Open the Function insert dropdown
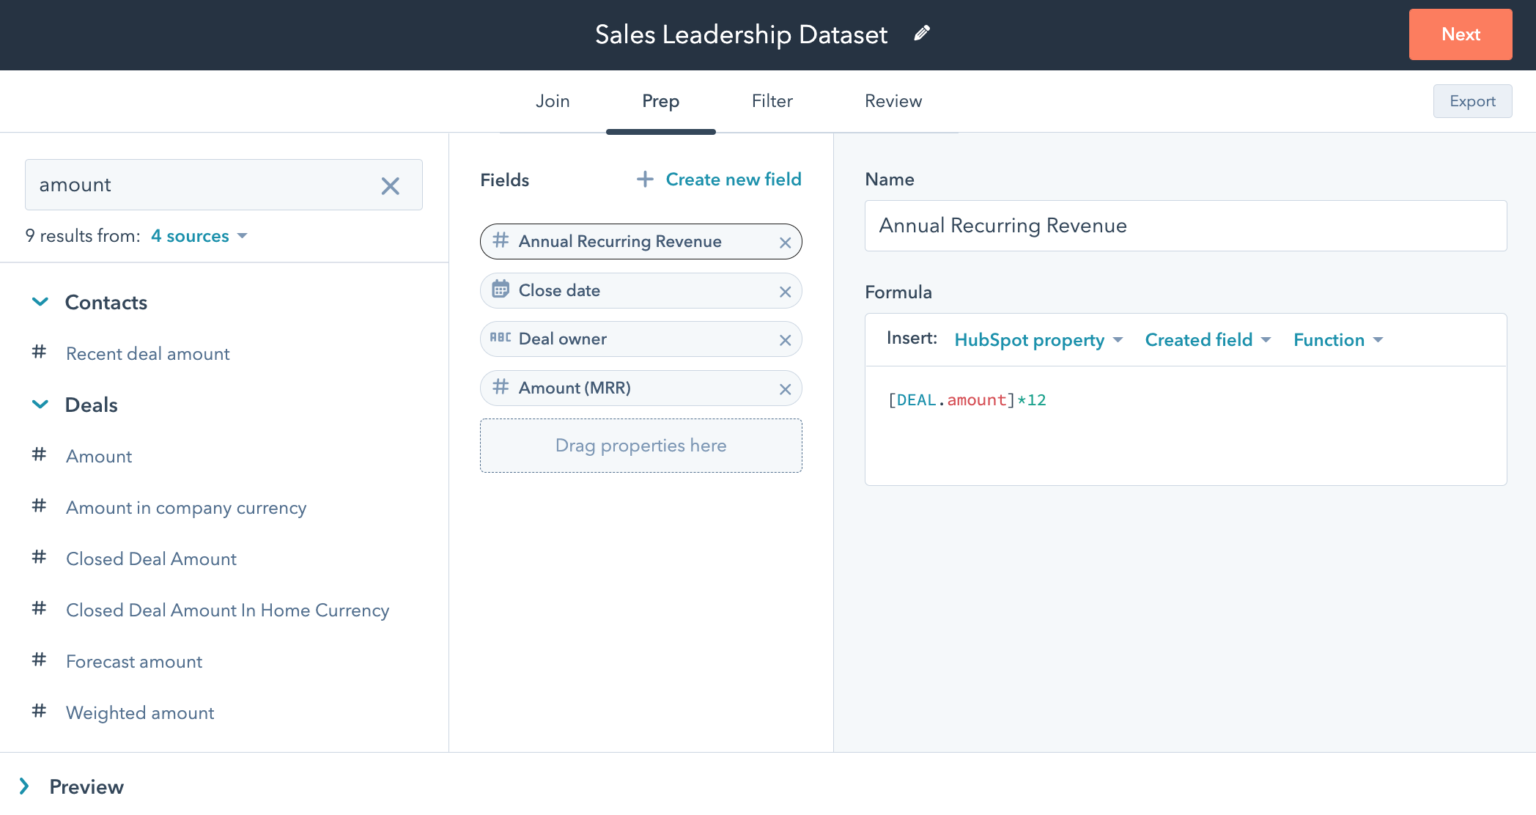1536x815 pixels. pyautogui.click(x=1338, y=339)
